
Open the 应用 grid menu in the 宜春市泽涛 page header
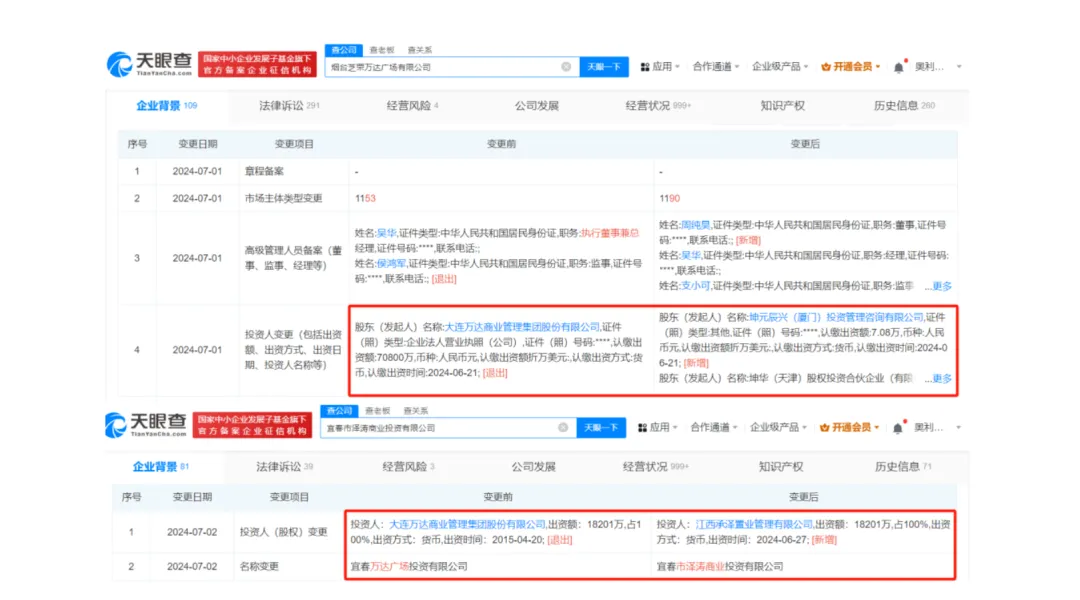(657, 428)
